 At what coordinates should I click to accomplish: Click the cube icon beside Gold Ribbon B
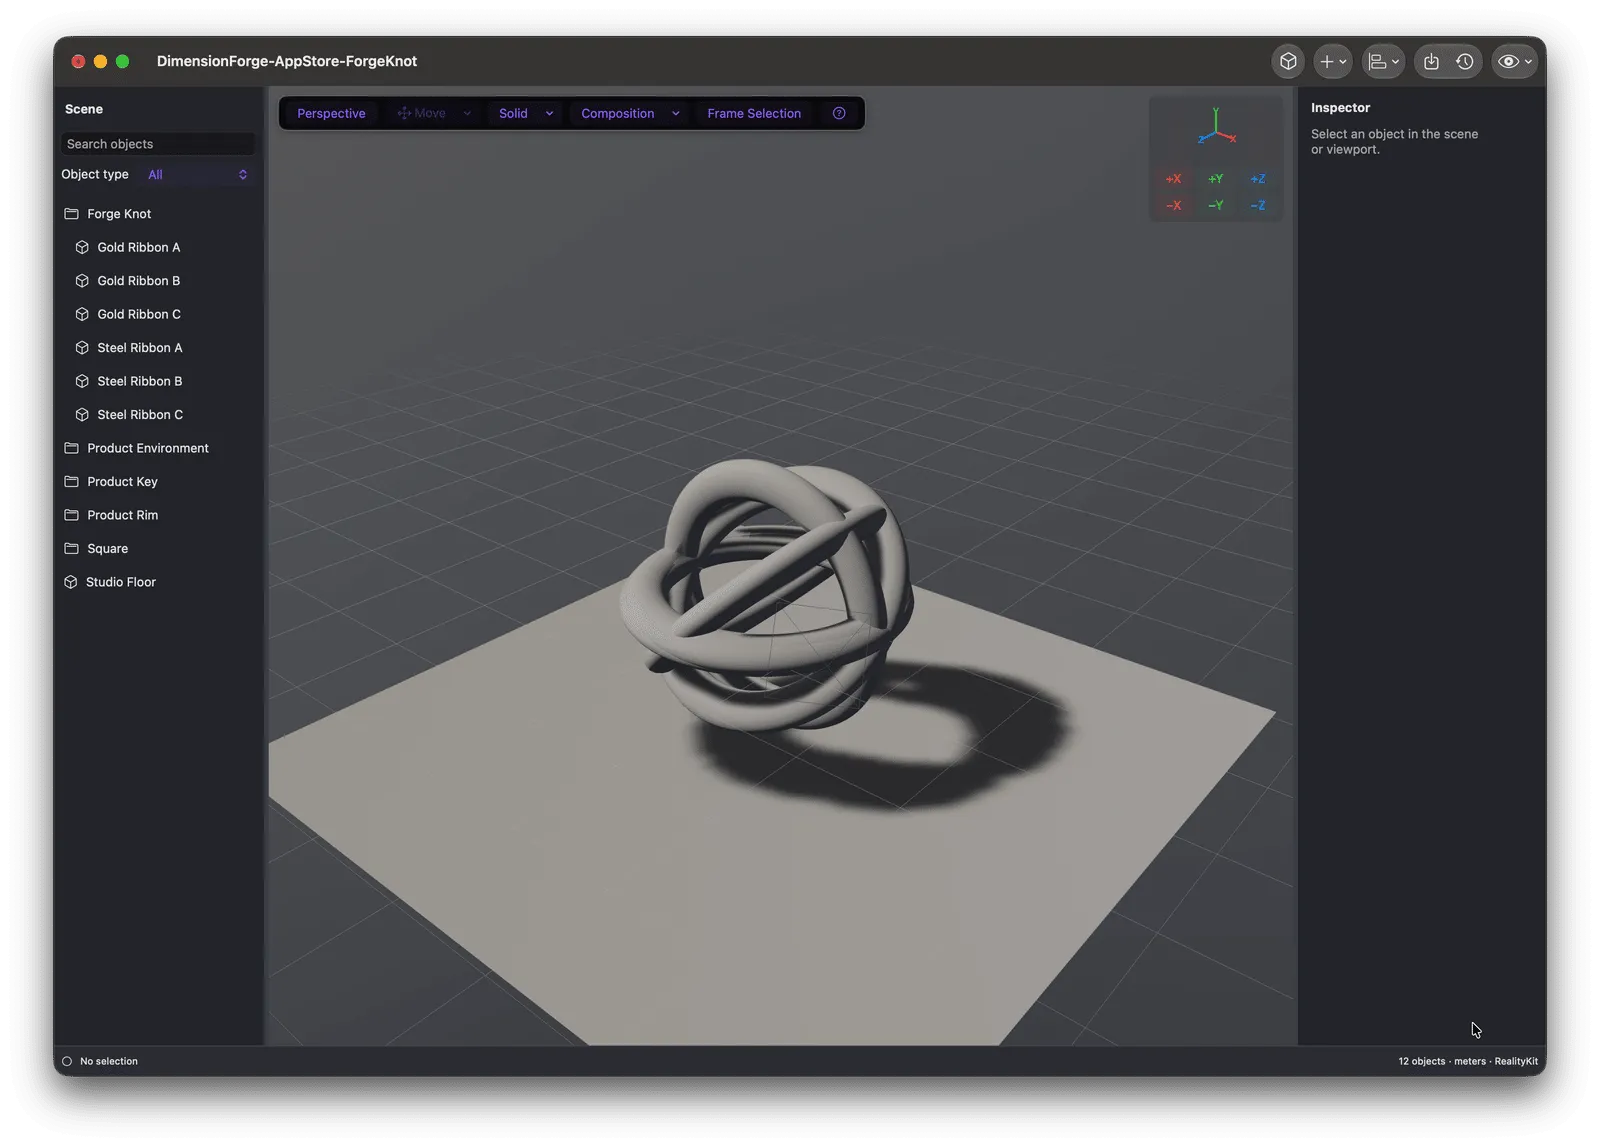(82, 281)
